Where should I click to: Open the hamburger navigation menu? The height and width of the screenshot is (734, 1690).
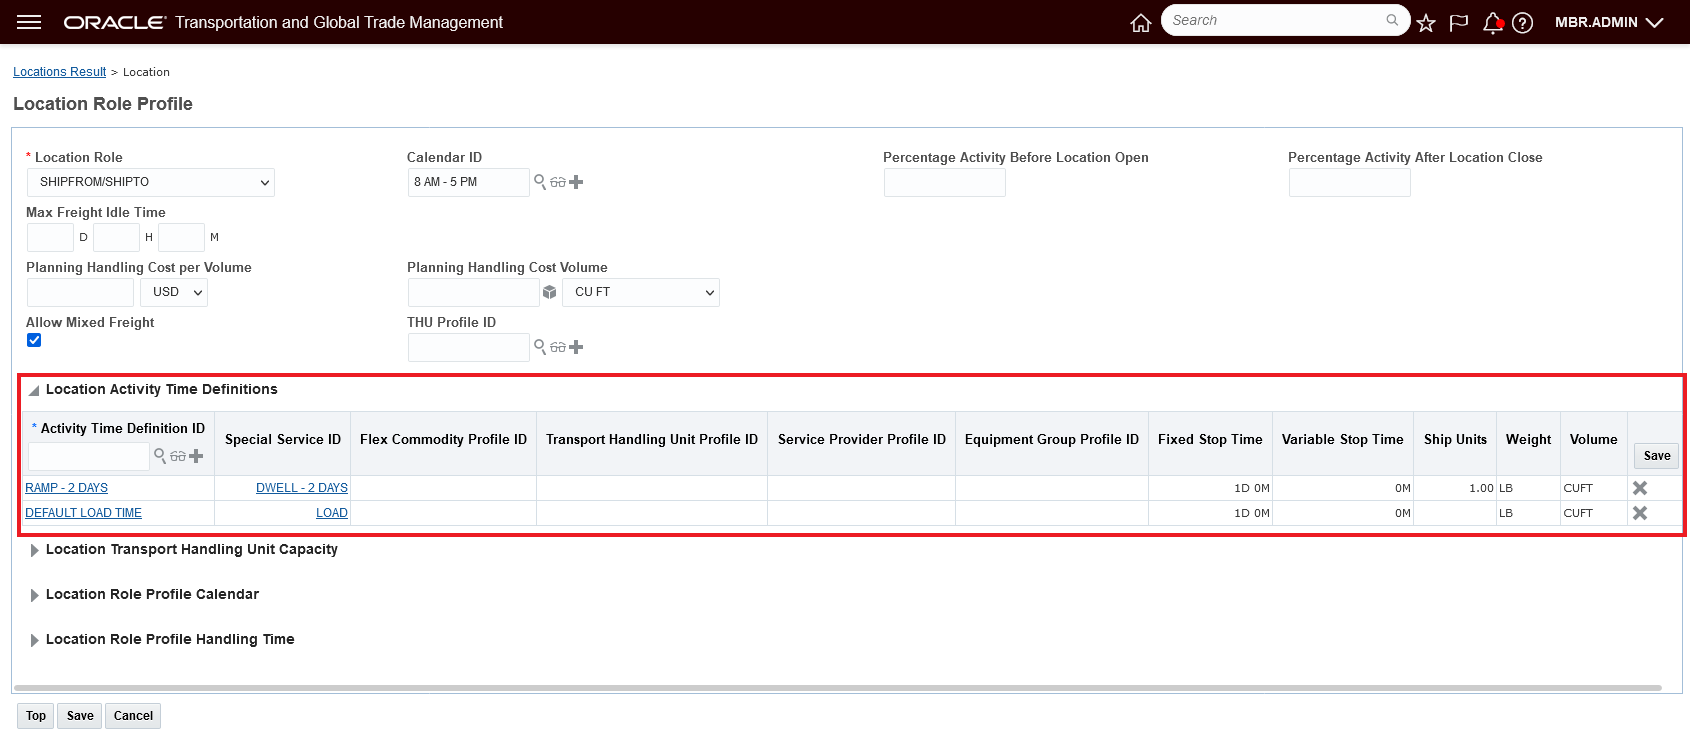point(29,22)
